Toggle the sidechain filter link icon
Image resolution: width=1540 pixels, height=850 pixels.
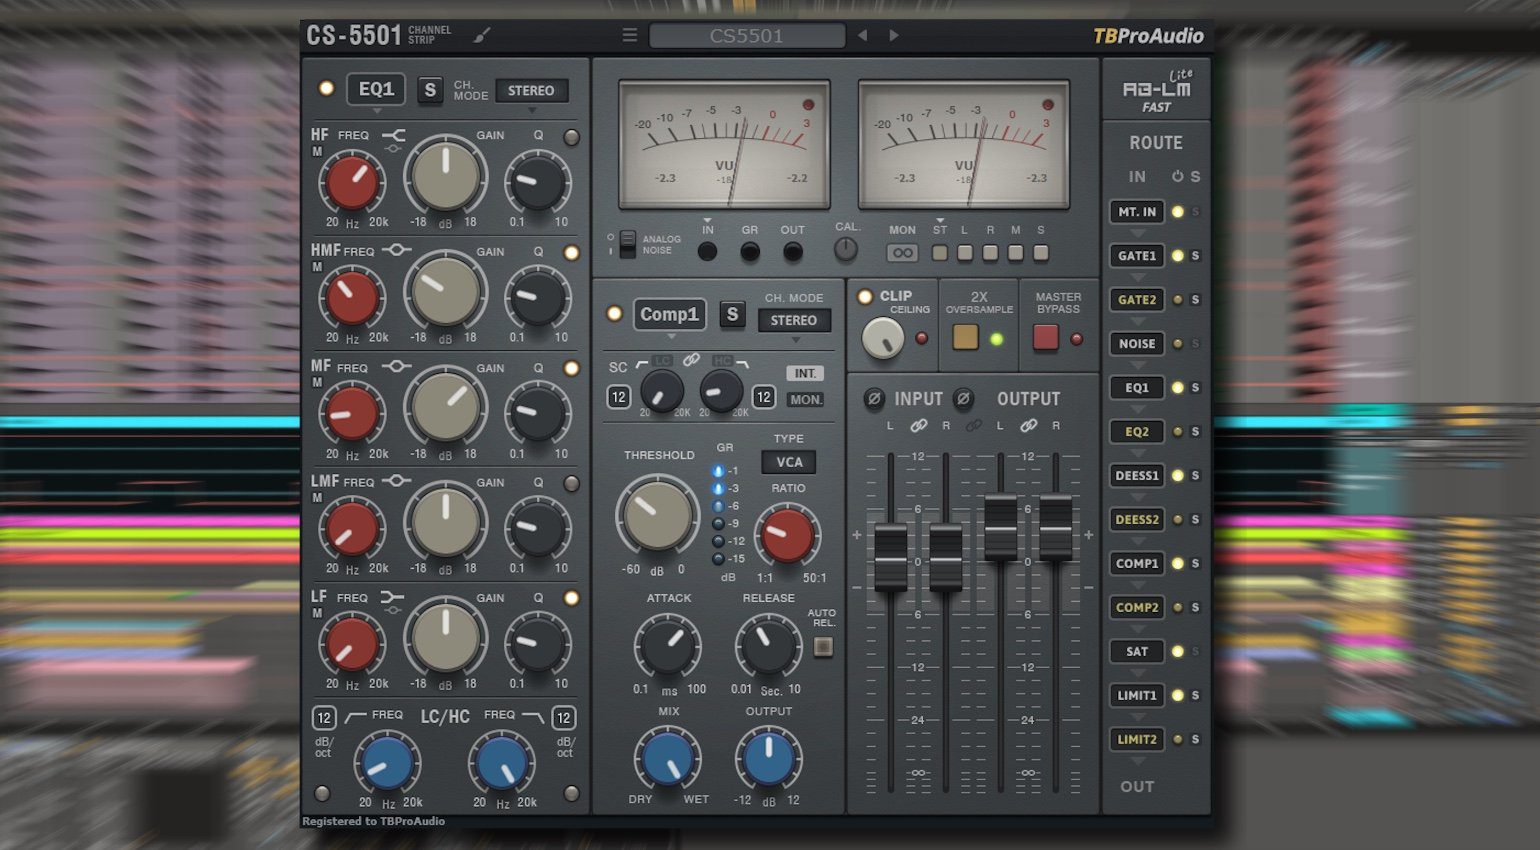[691, 360]
